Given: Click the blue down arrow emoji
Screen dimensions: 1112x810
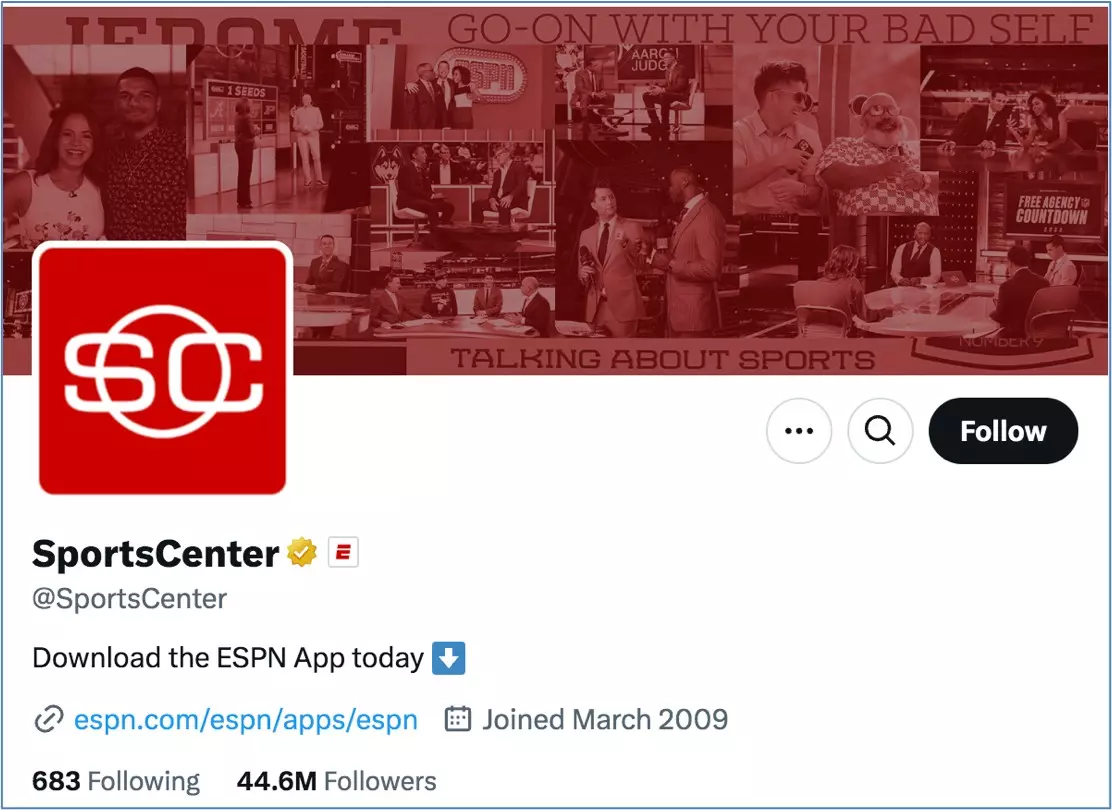Looking at the screenshot, I should click(449, 658).
